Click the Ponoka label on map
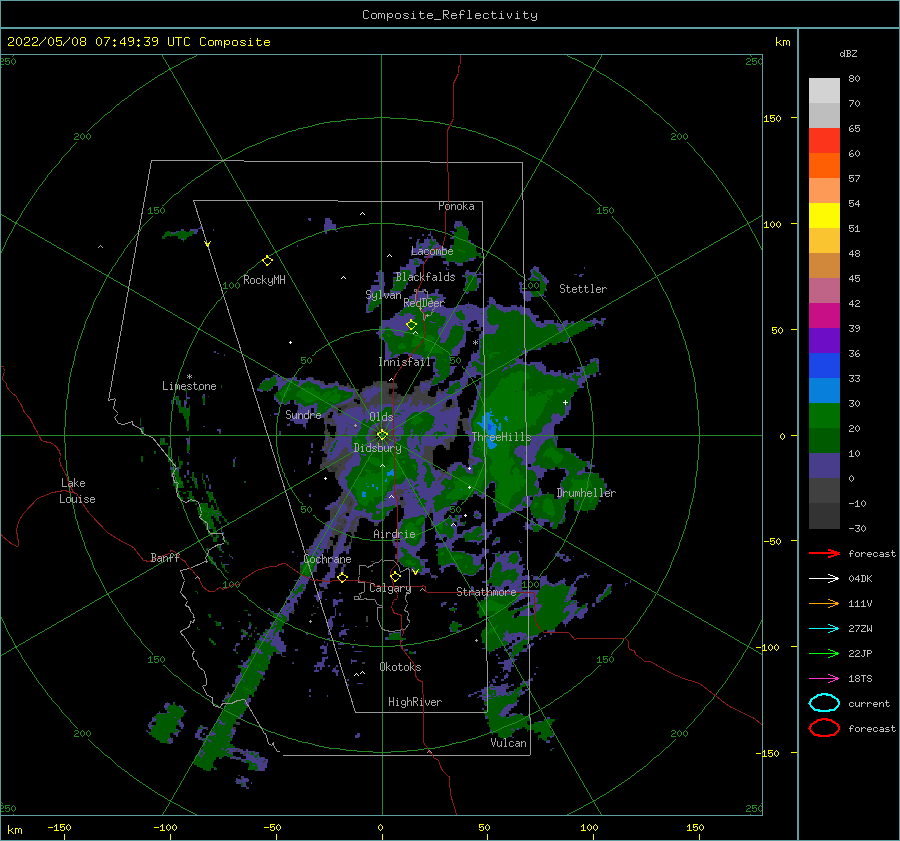The height and width of the screenshot is (841, 900). (x=456, y=206)
